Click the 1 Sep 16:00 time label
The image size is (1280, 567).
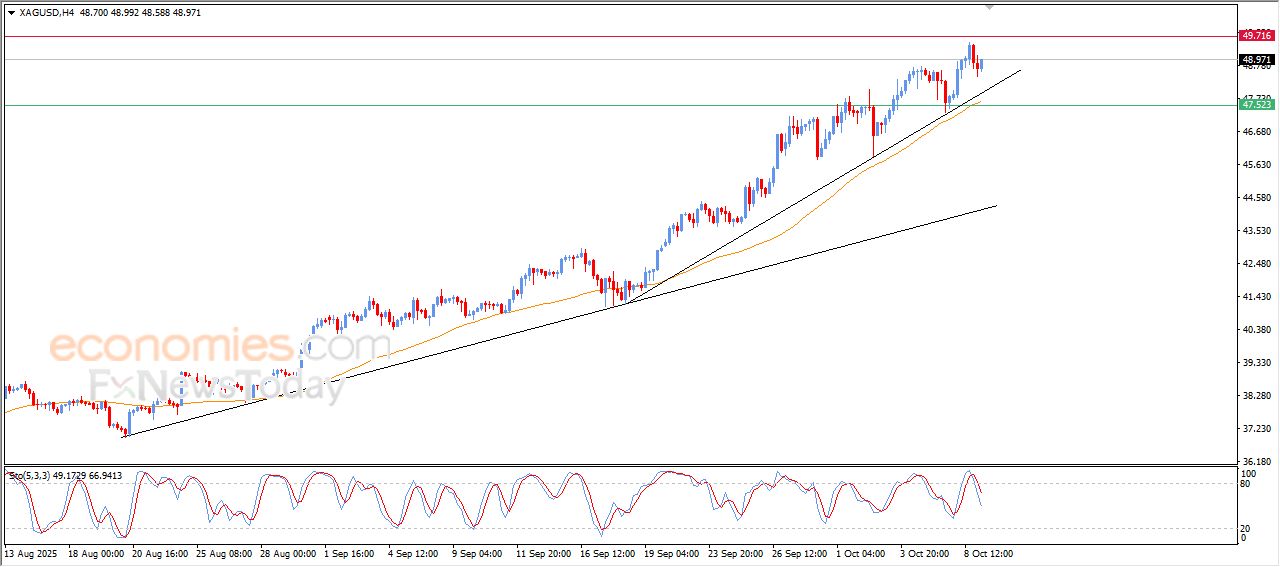click(x=351, y=552)
